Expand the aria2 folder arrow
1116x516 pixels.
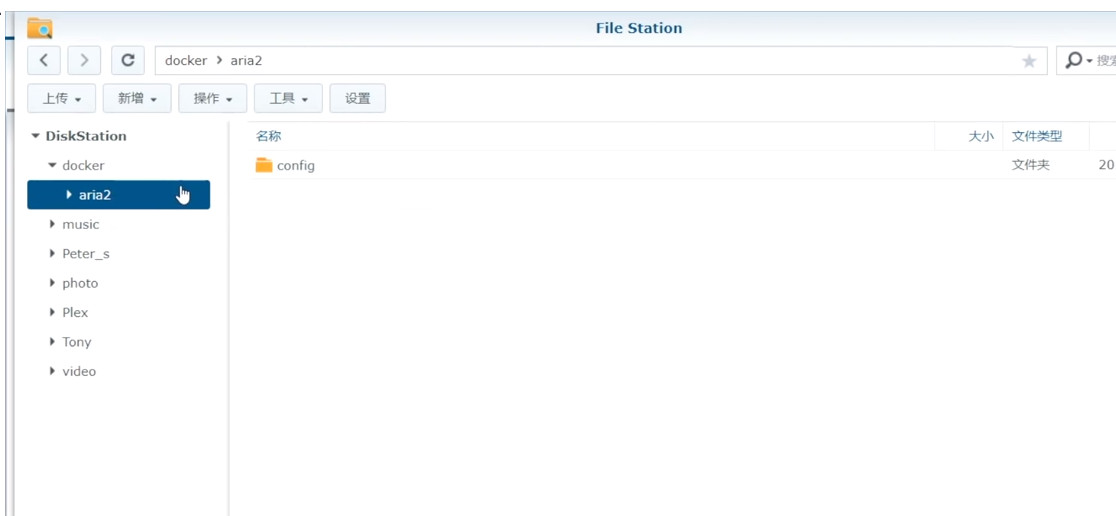(68, 195)
